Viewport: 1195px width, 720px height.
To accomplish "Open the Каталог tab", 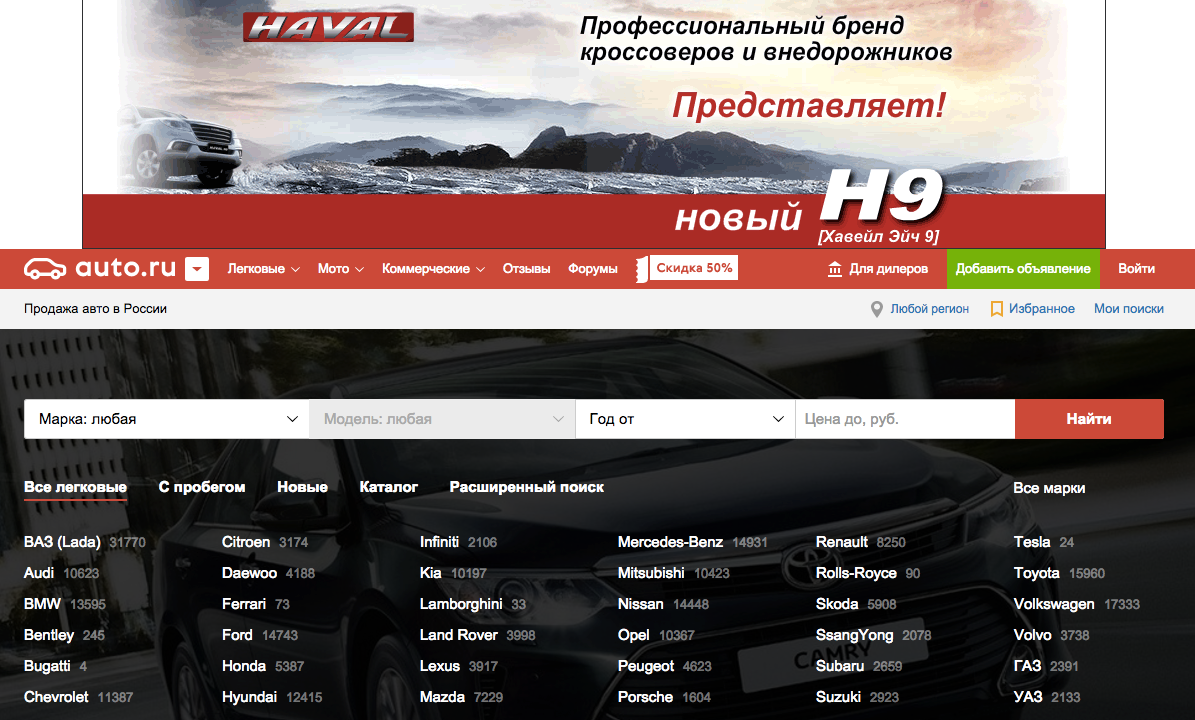I will coord(388,487).
